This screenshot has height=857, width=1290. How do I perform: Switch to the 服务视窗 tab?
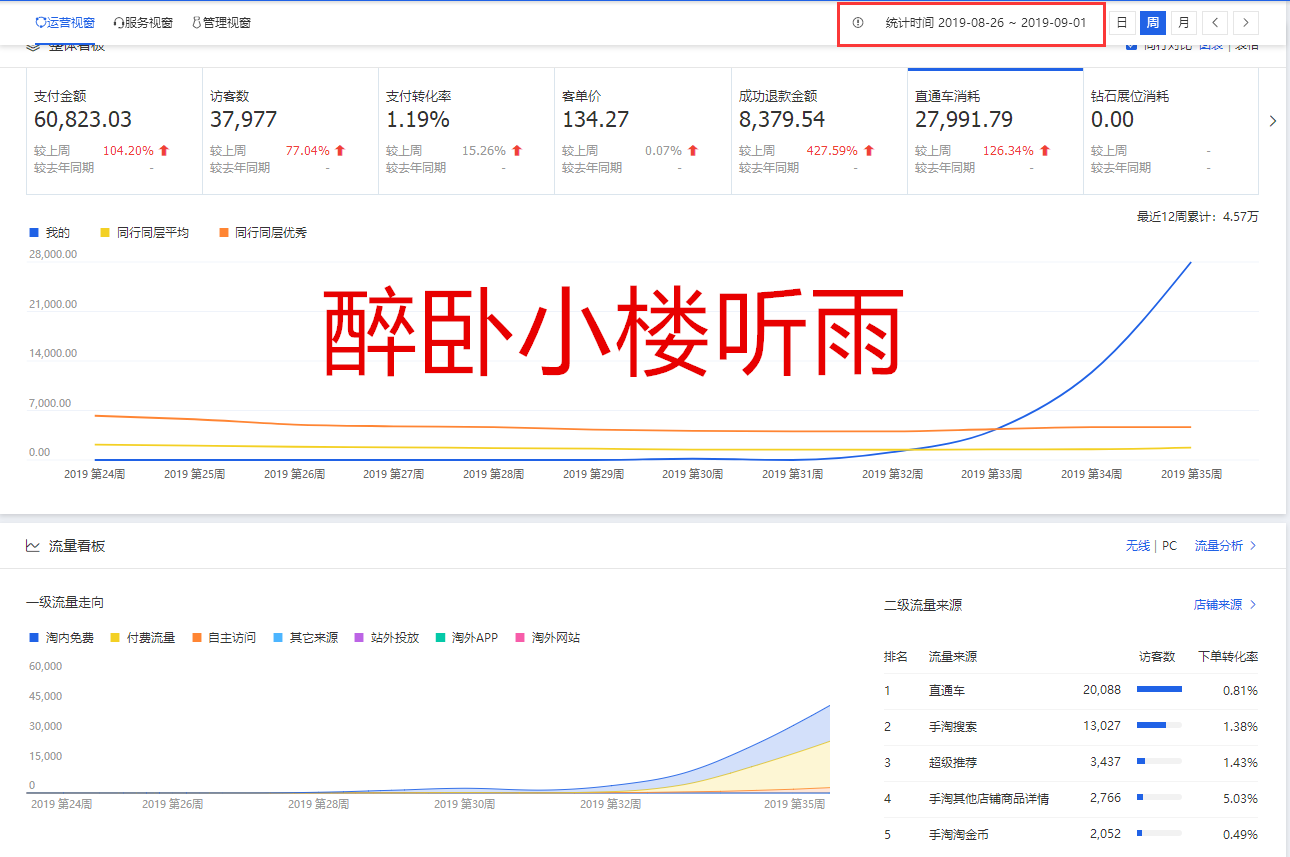tap(143, 22)
